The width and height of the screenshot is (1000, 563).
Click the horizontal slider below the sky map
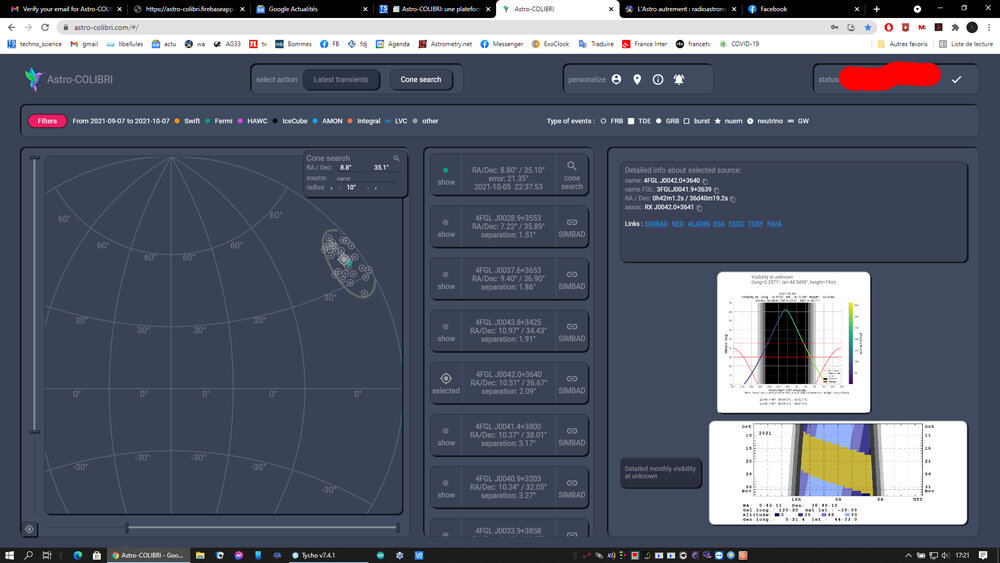(x=262, y=527)
